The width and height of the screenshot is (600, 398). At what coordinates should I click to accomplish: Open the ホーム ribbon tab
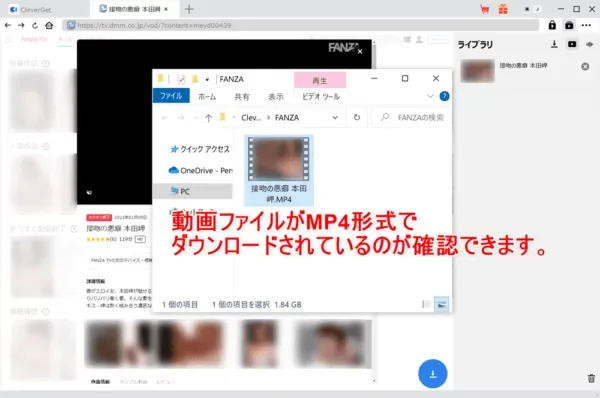click(207, 97)
